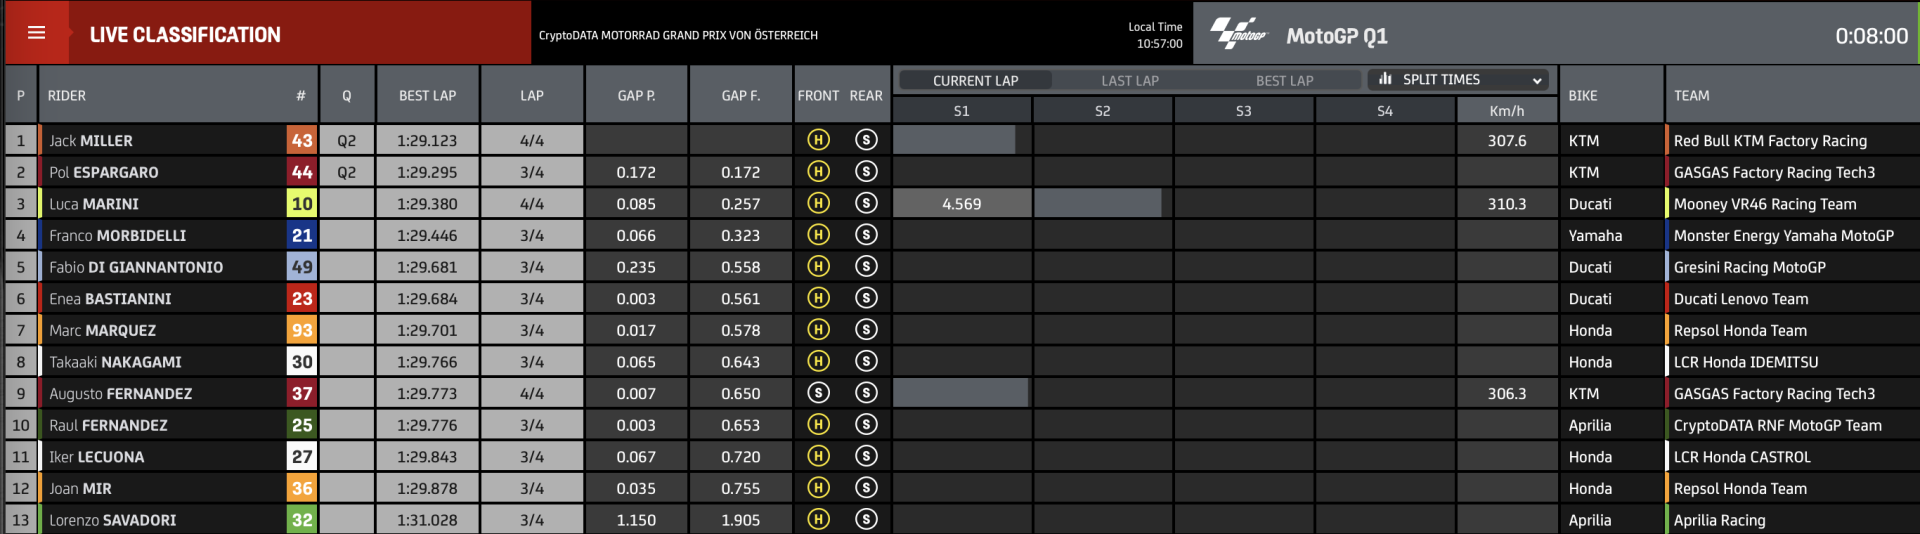Click the Monster Energy Yamaha MotoGP team
The height and width of the screenshot is (534, 1920).
[1784, 236]
